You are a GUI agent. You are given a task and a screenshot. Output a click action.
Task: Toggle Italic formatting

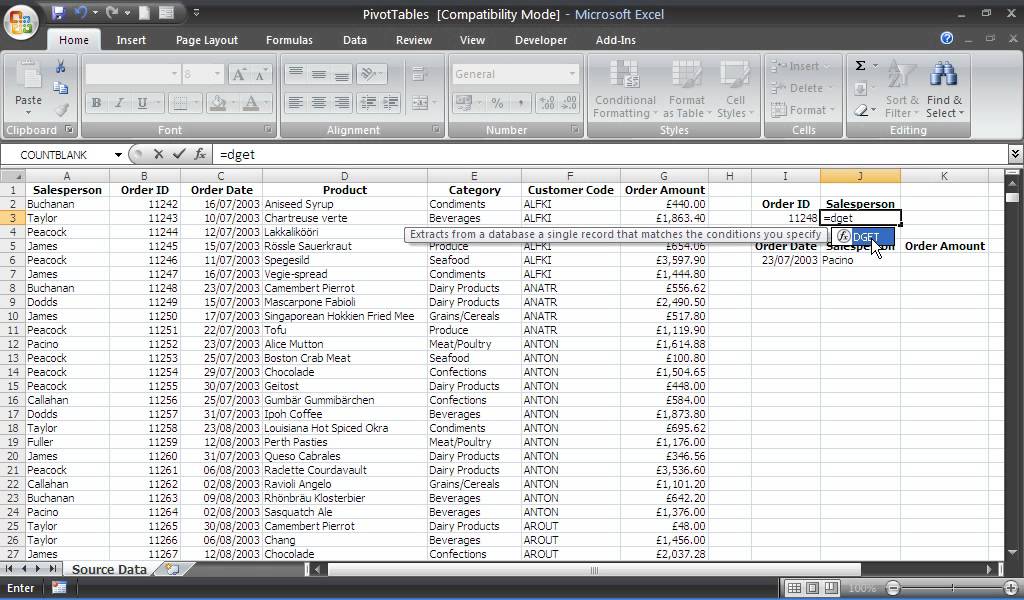[x=119, y=103]
